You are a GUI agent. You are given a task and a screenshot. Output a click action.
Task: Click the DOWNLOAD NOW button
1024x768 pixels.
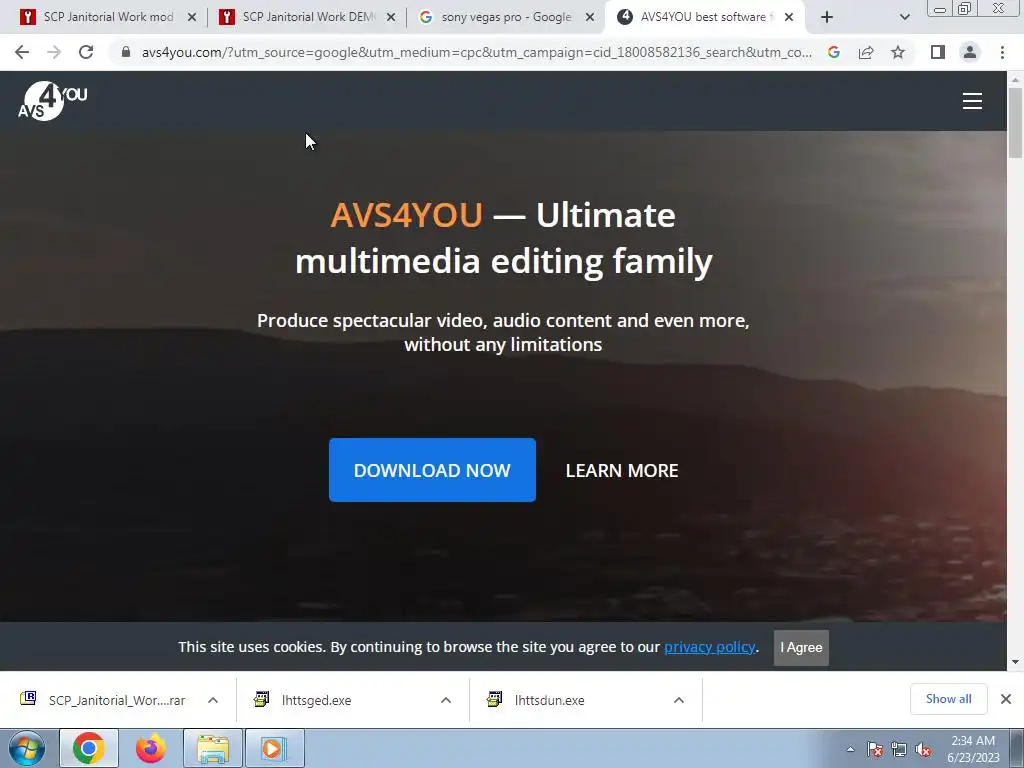click(x=432, y=470)
